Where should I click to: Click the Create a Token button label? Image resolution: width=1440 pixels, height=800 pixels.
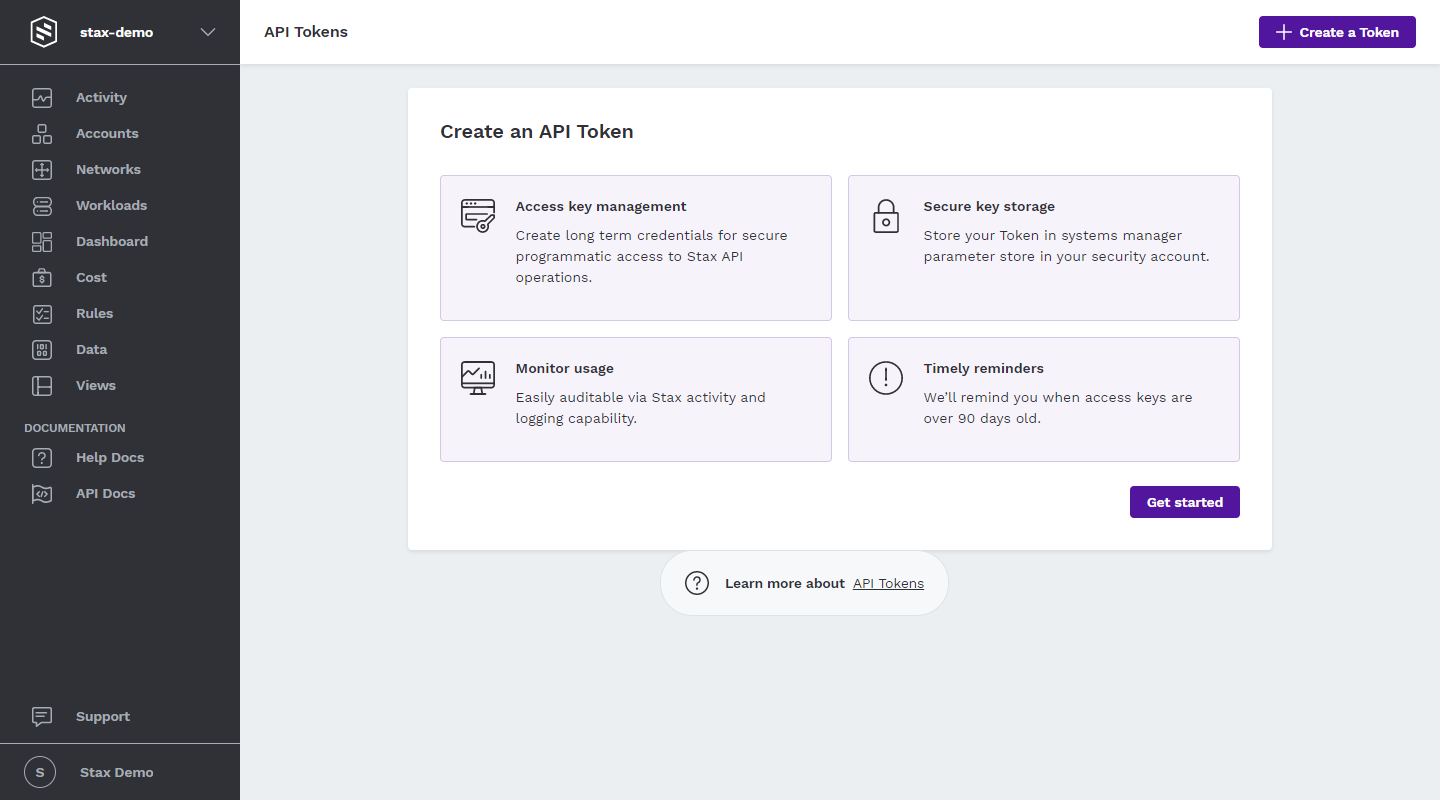click(x=1349, y=32)
